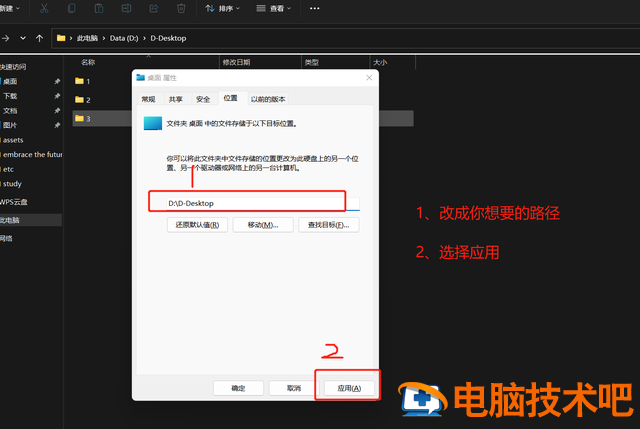The height and width of the screenshot is (429, 640).
Task: Click D-Desktop in the address breadcrumb
Action: click(168, 38)
